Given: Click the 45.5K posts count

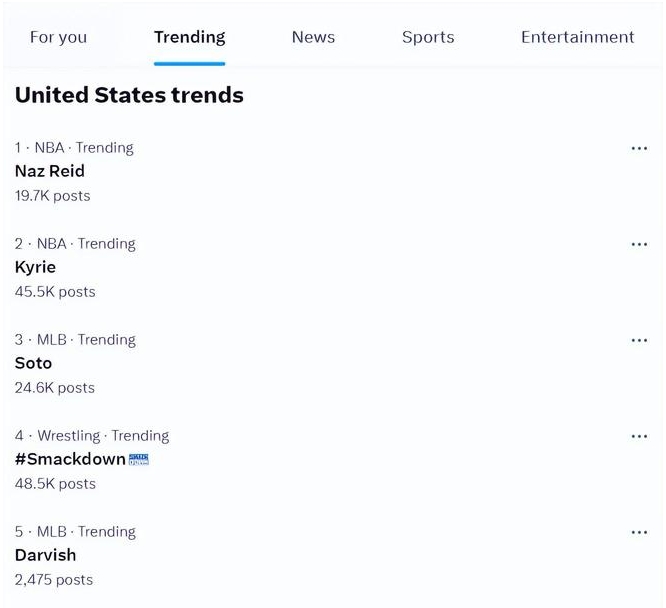Looking at the screenshot, I should (55, 292).
